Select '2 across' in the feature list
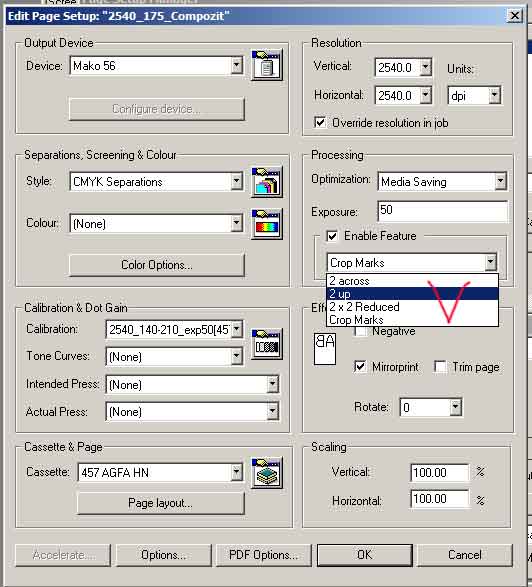The image size is (532, 587). click(x=412, y=281)
